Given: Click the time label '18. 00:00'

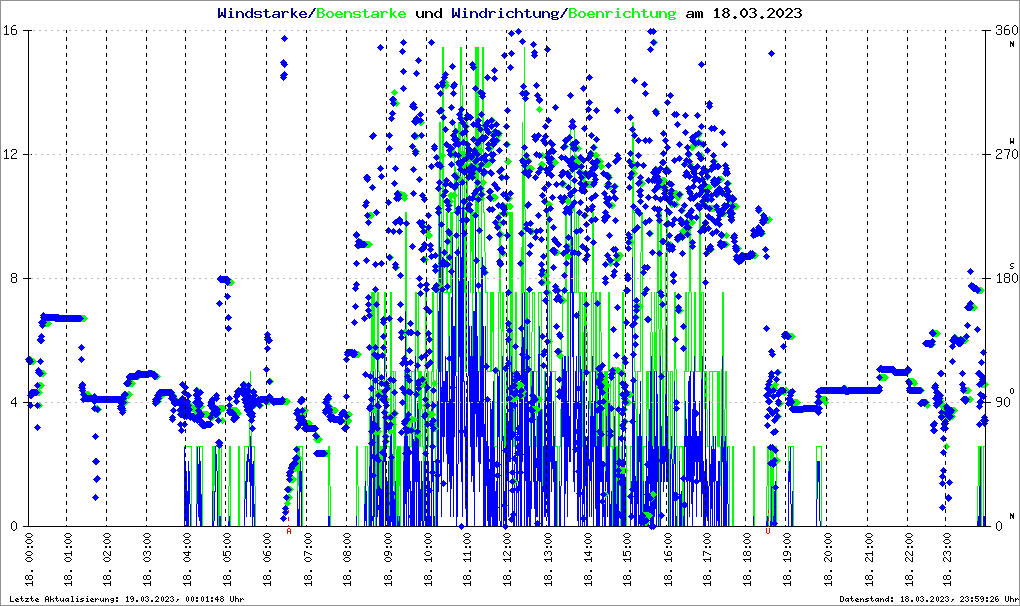Looking at the screenshot, I should click(29, 559).
